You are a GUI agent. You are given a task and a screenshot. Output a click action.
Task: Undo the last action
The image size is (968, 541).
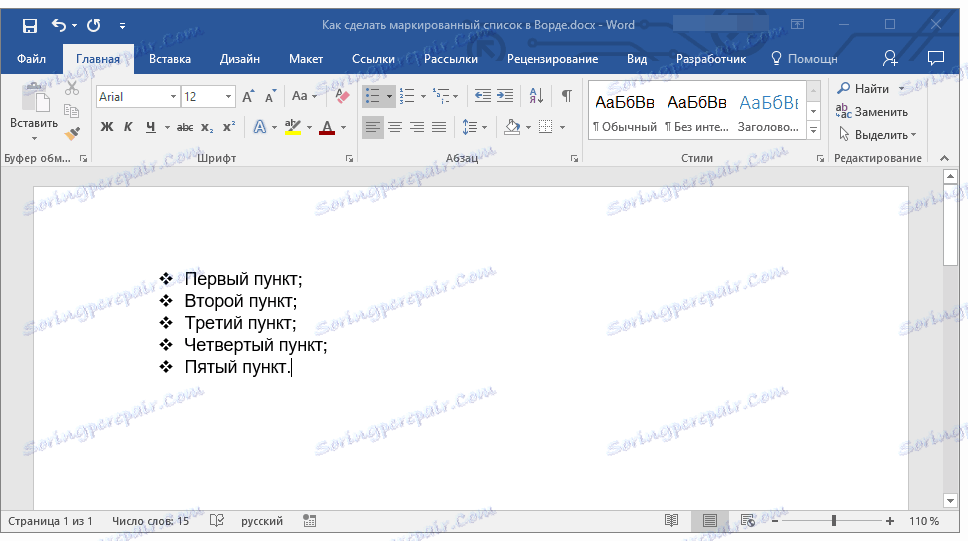point(59,25)
